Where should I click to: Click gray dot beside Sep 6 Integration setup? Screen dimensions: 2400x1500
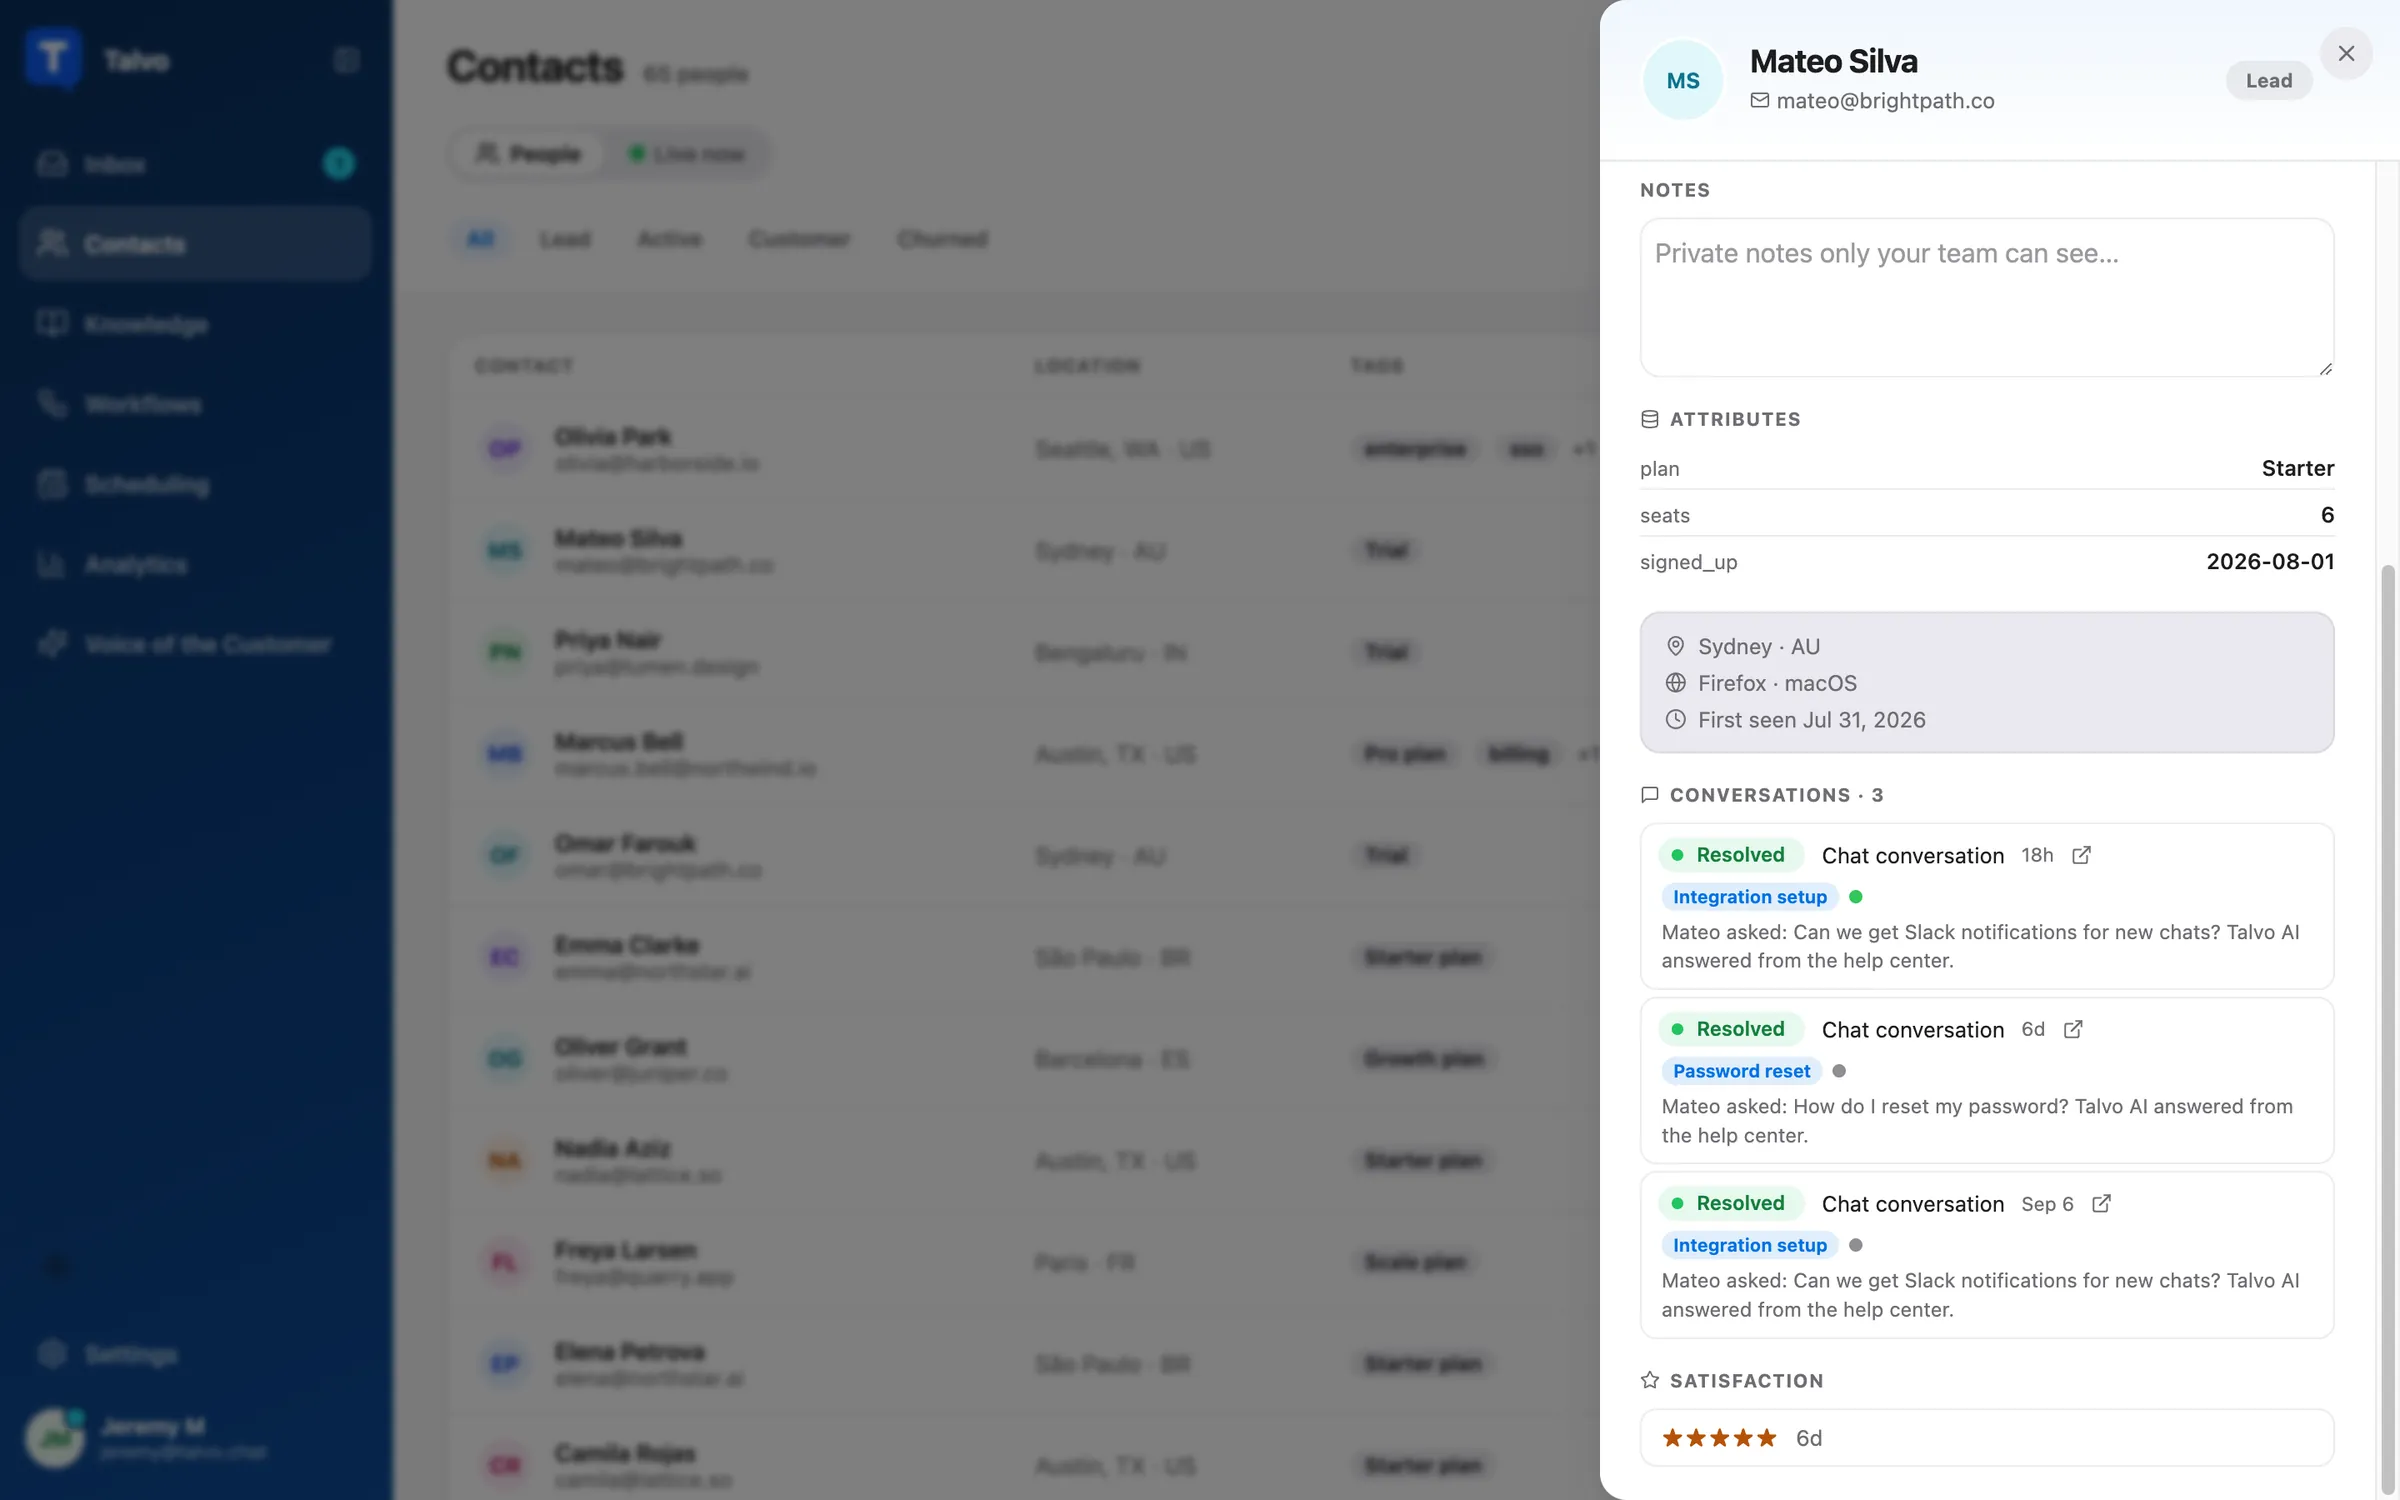click(x=1856, y=1245)
